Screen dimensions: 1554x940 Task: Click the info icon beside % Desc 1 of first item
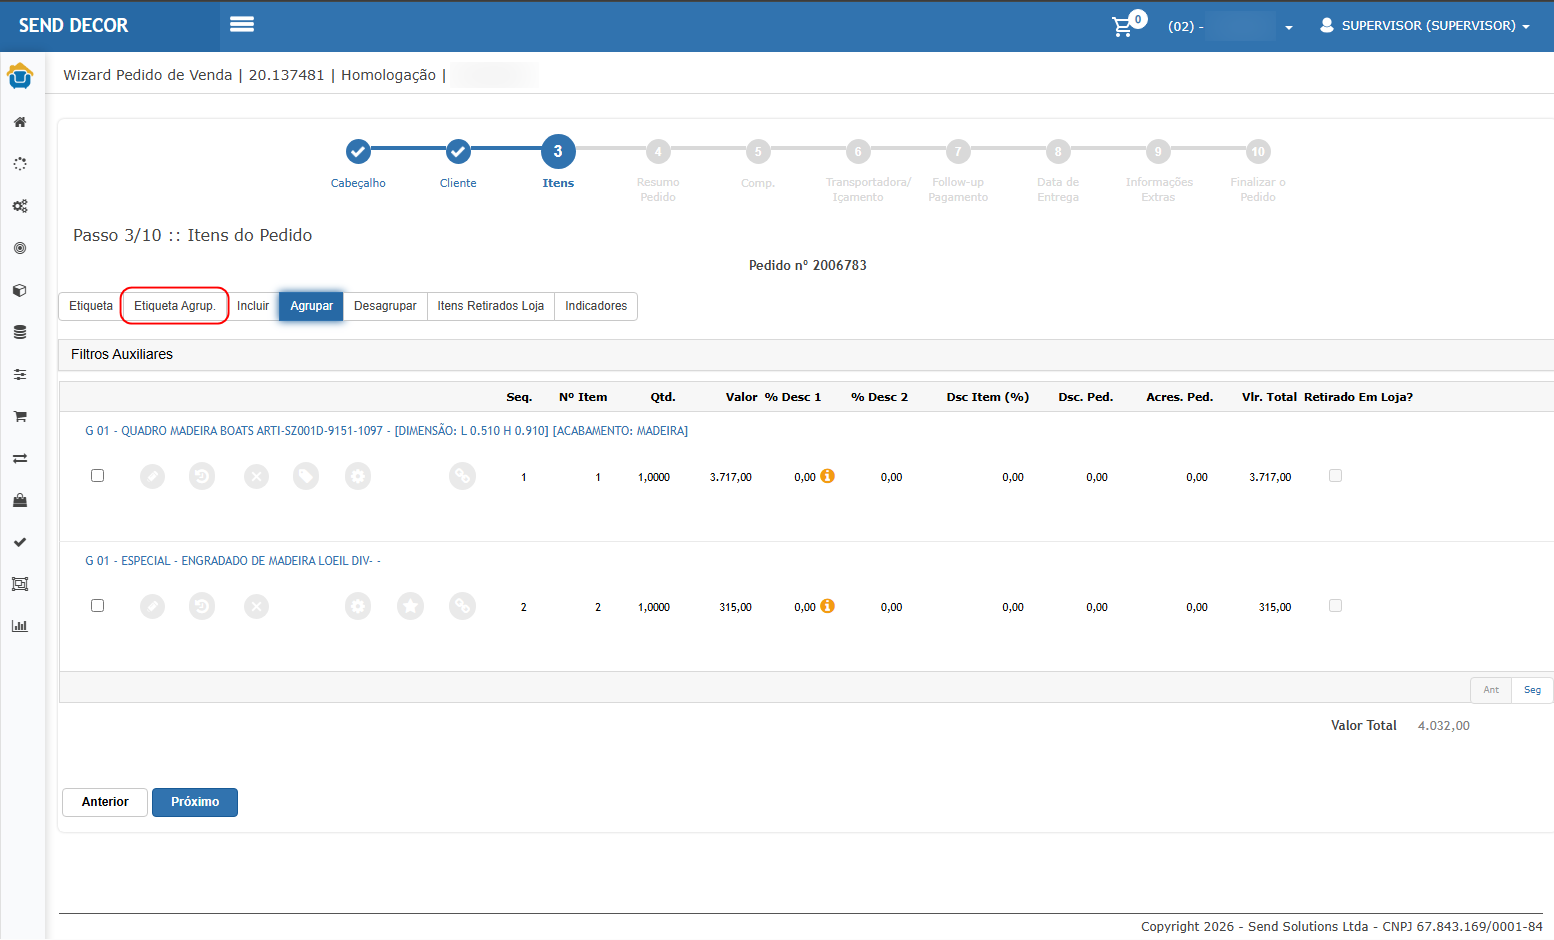[827, 477]
